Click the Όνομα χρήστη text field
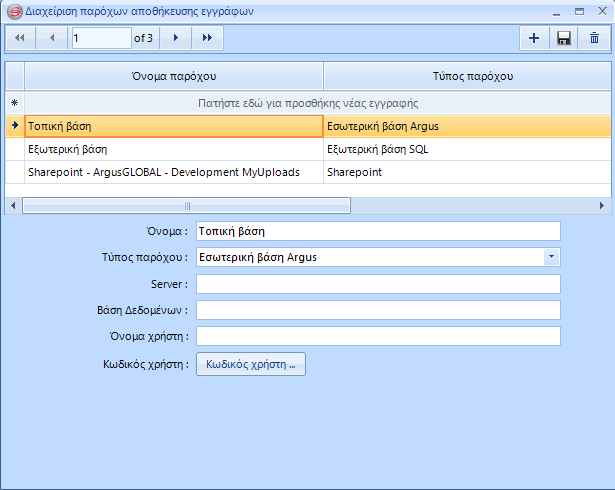Screen dimensions: 615x490 pos(378,336)
